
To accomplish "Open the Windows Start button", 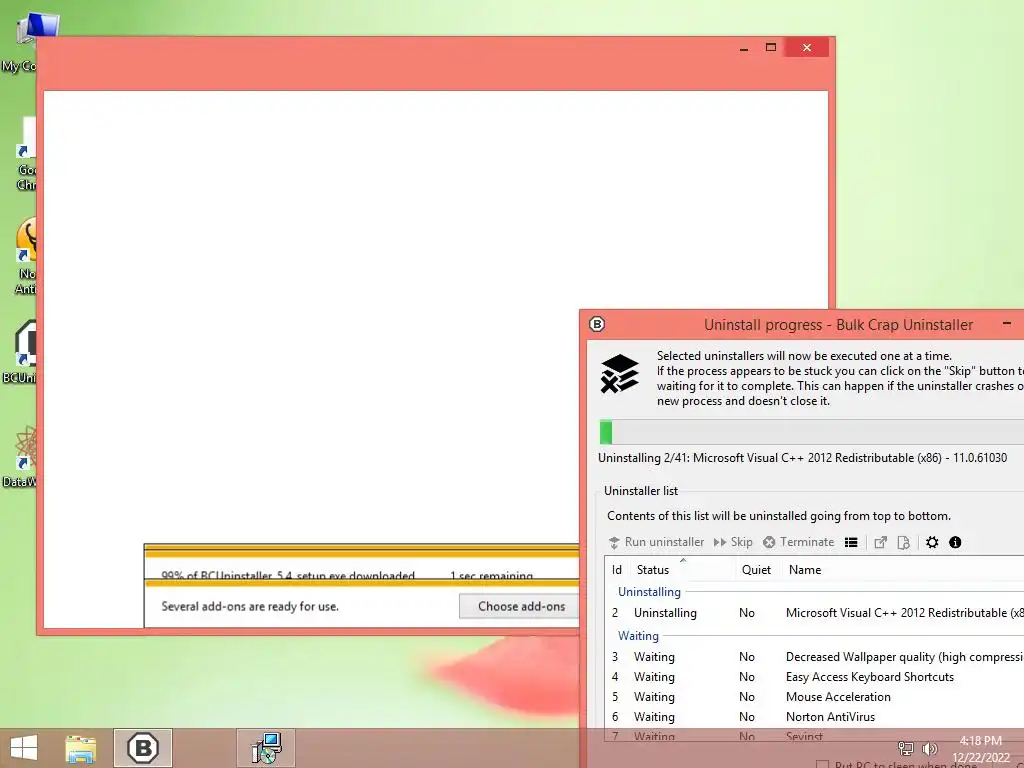I will click(24, 748).
